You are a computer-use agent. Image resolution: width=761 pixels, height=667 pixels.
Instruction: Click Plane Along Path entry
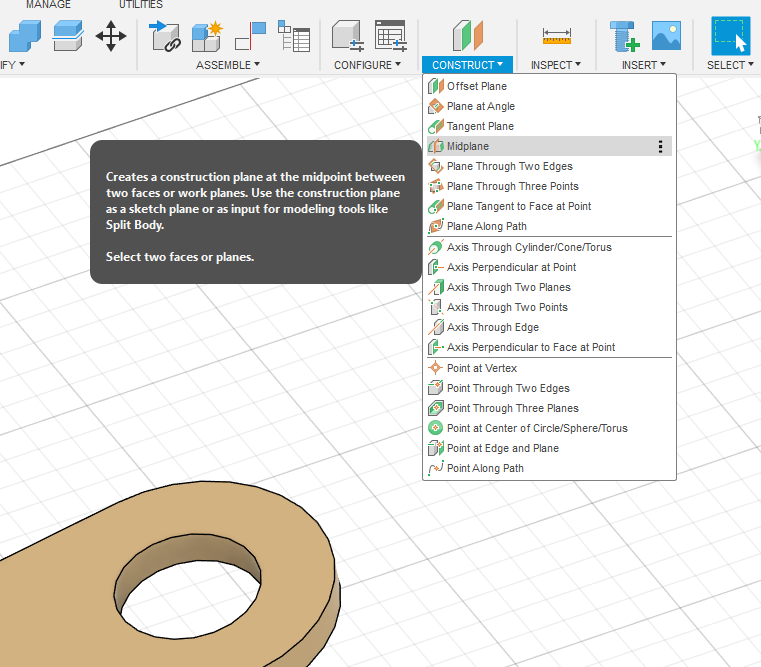[x=486, y=226]
